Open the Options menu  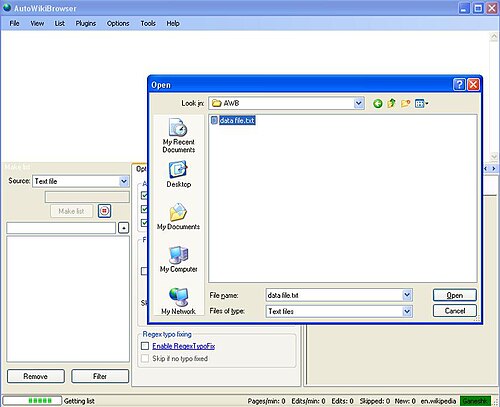118,23
